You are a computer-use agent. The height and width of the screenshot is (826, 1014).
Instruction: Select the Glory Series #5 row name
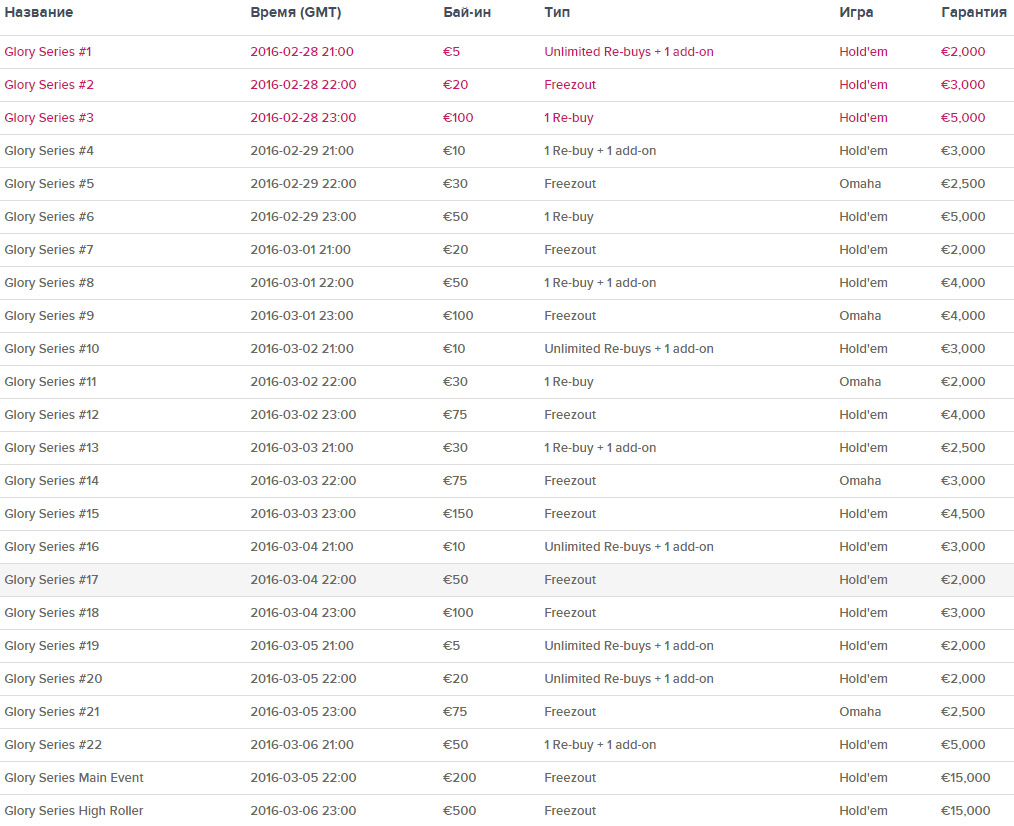point(49,184)
